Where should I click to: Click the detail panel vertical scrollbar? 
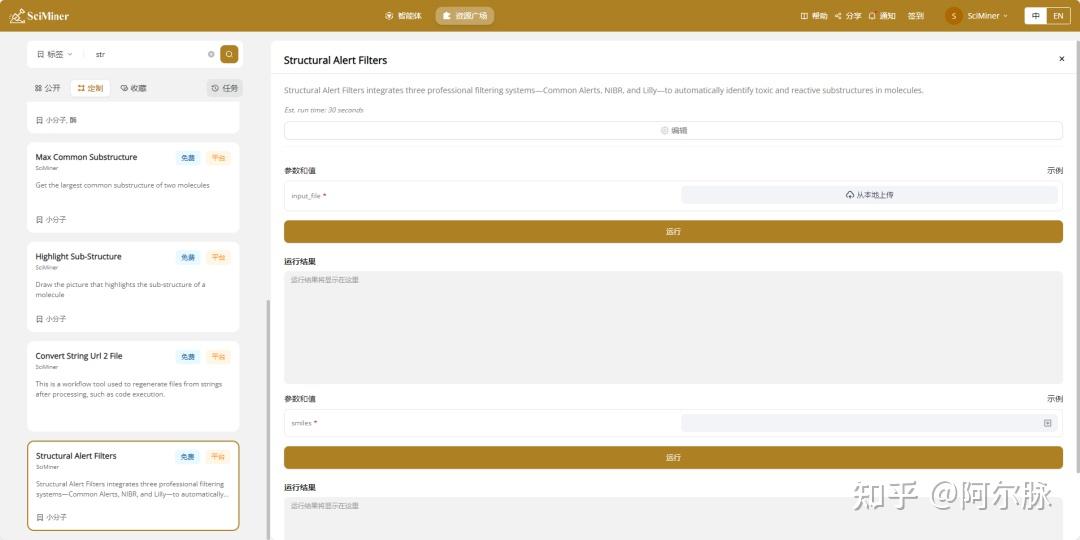point(1078,258)
